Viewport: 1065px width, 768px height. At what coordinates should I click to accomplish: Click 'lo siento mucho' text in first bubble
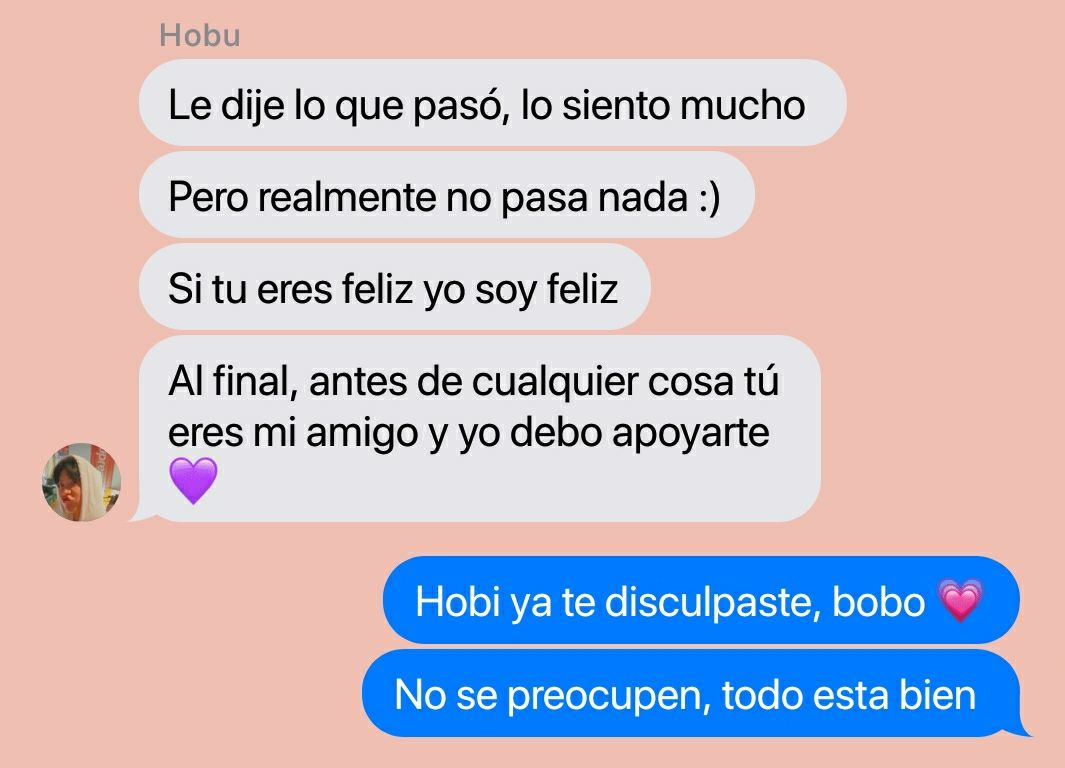tap(663, 105)
